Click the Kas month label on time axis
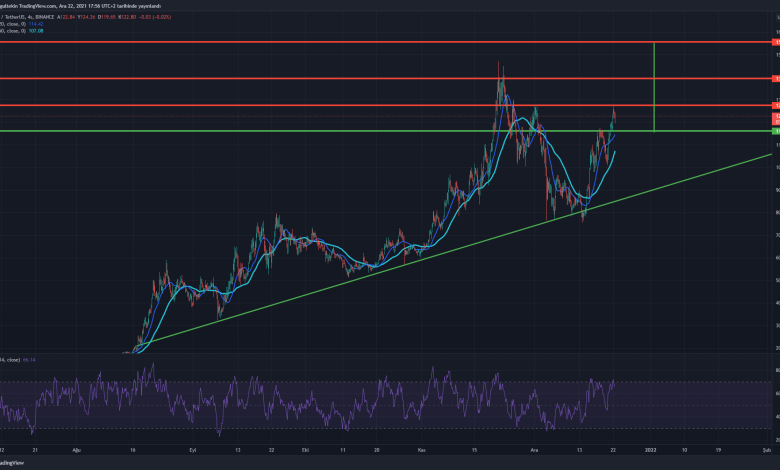 click(422, 451)
